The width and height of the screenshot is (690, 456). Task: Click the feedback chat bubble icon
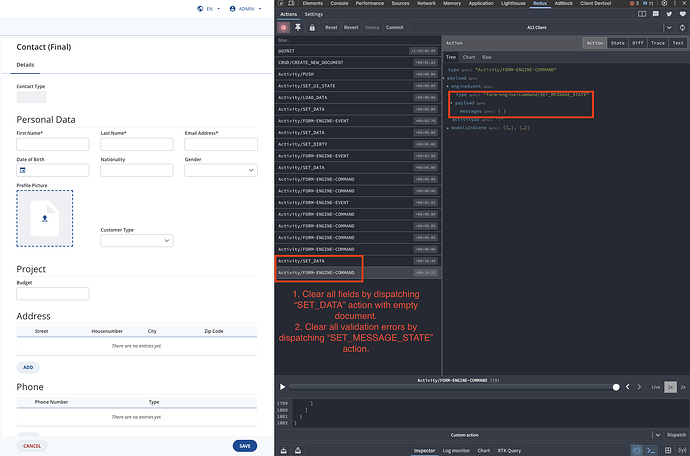tap(656, 14)
